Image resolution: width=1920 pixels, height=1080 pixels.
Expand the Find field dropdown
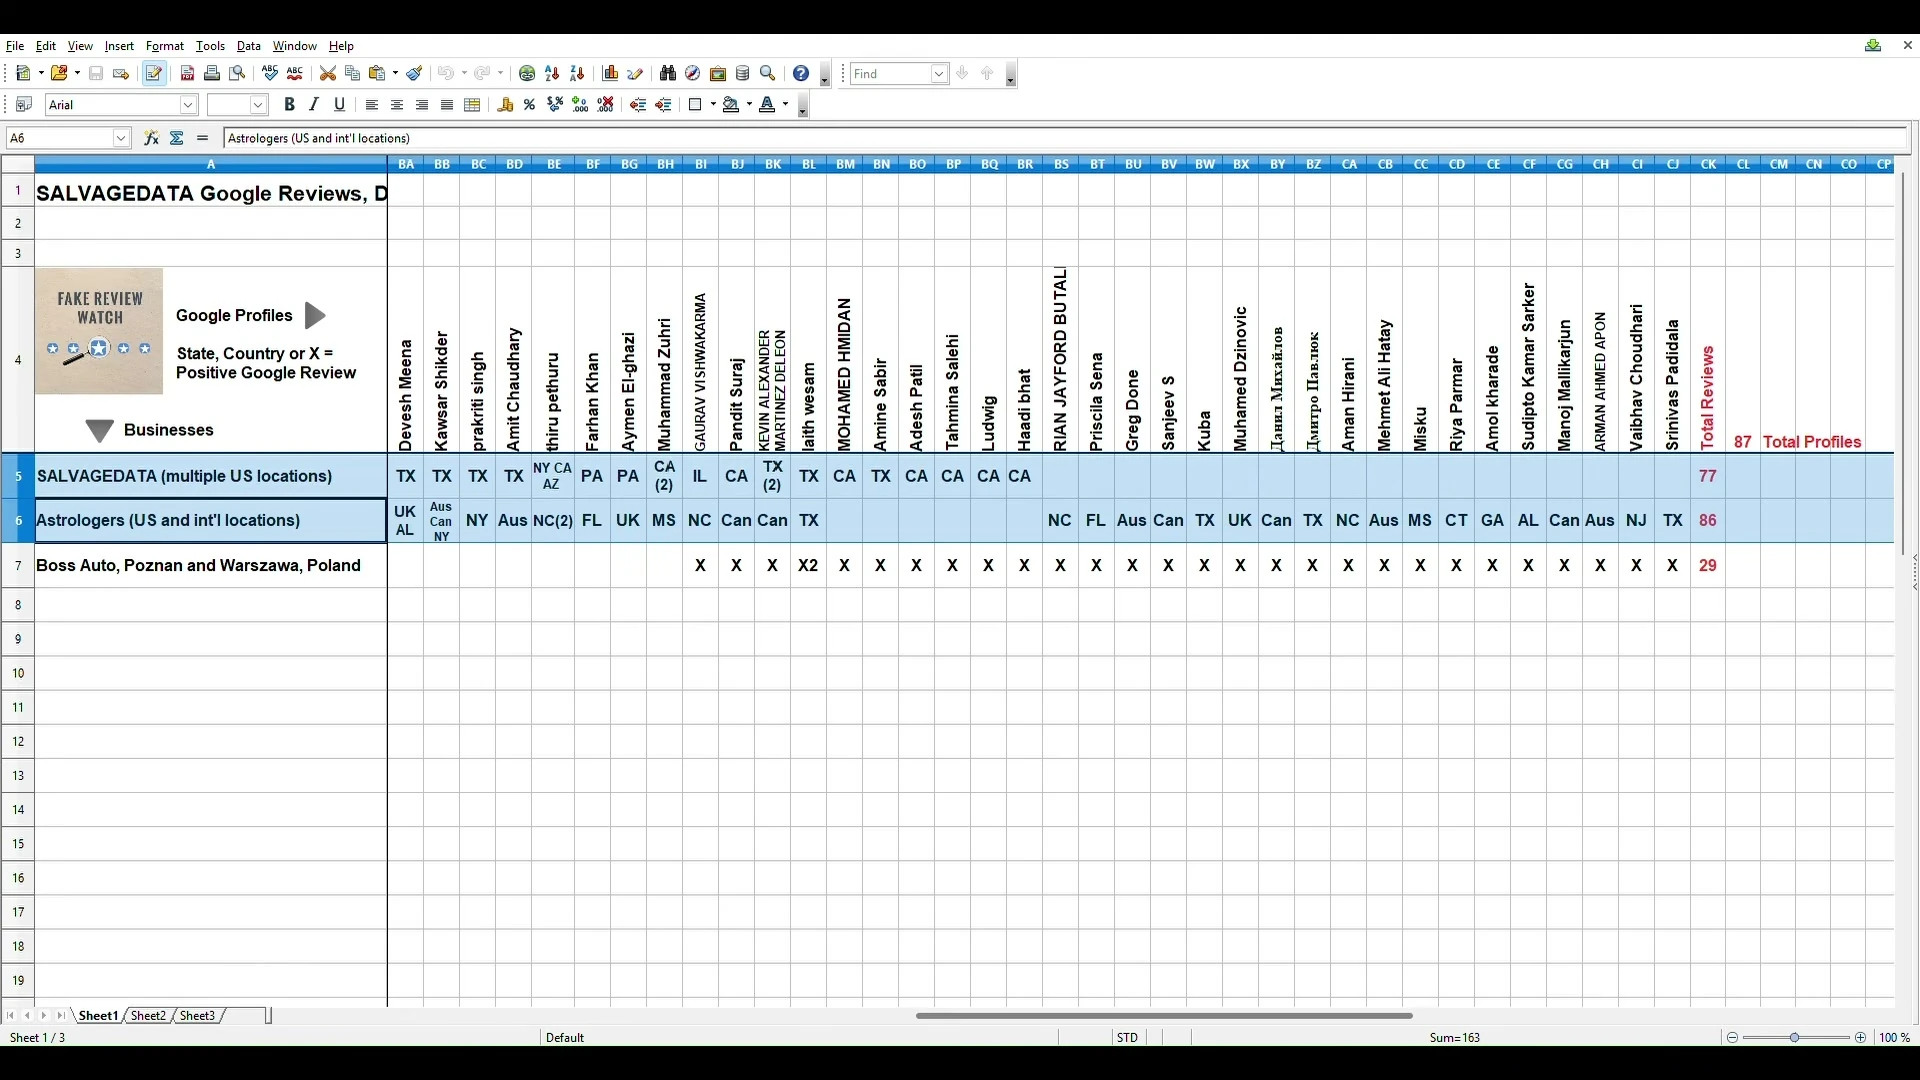pos(939,74)
